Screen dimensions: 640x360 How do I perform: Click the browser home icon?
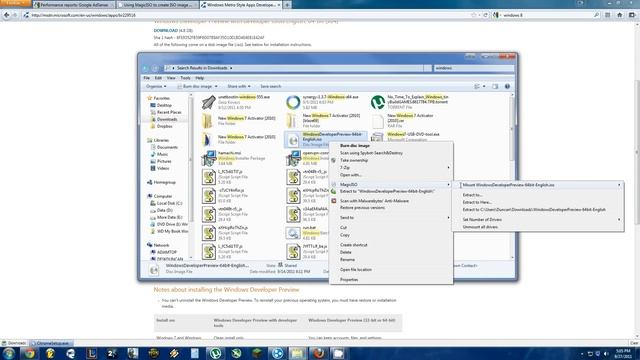click(620, 15)
